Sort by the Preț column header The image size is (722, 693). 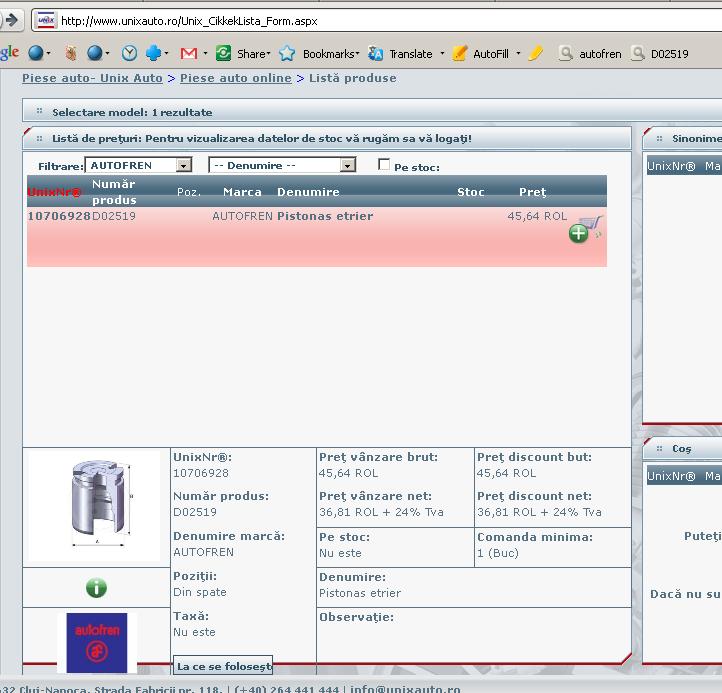coord(533,192)
